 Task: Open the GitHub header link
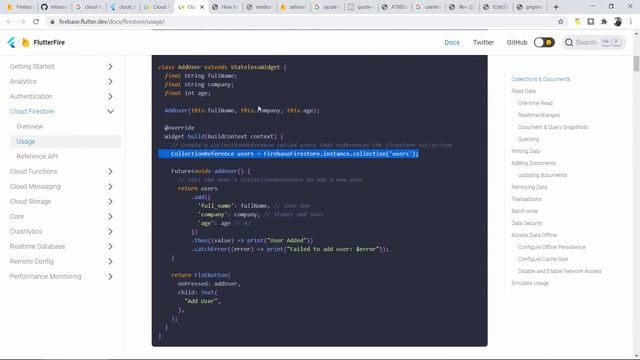click(x=517, y=42)
